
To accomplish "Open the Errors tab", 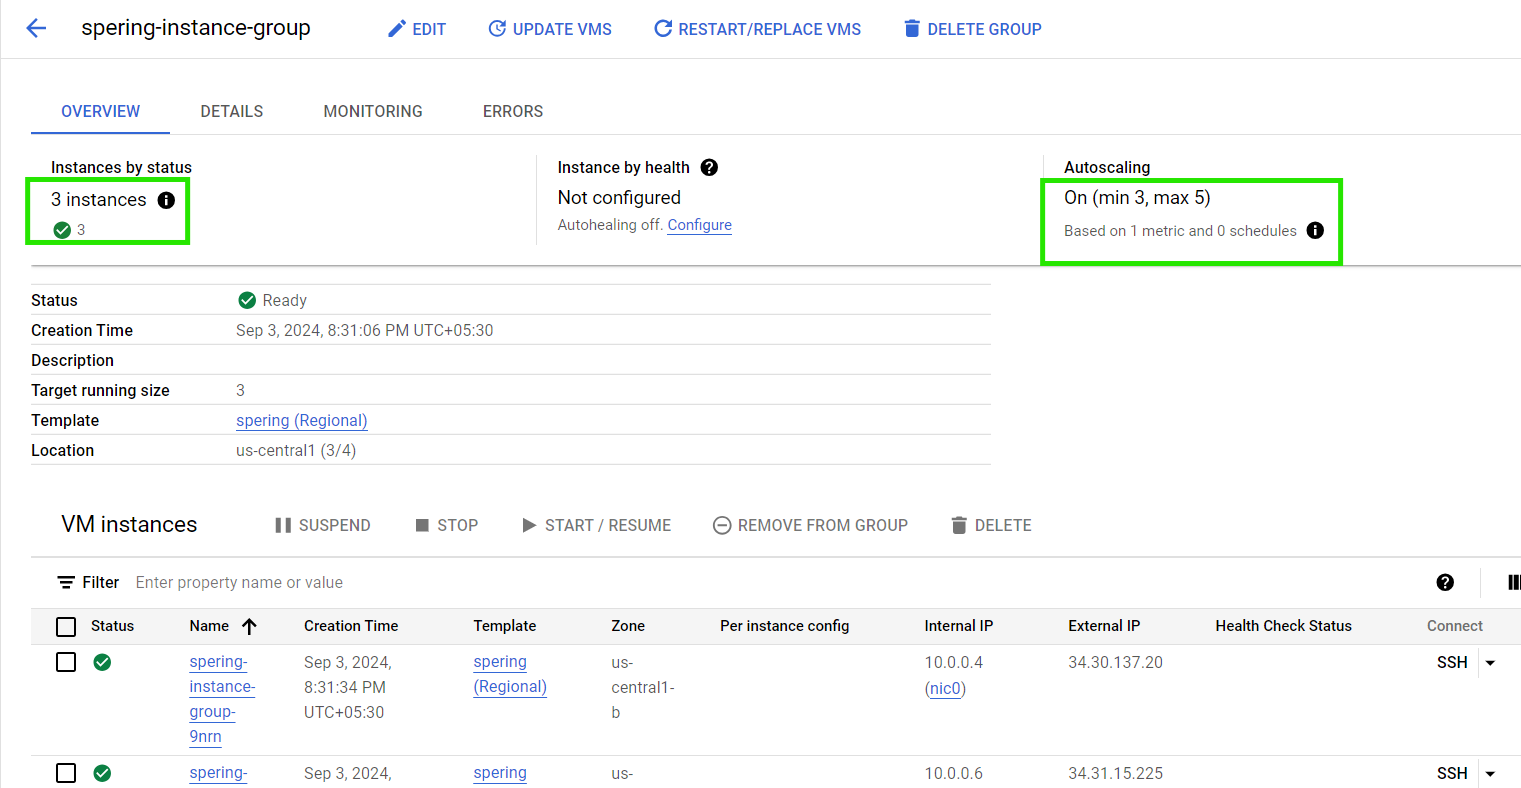I will [x=512, y=111].
